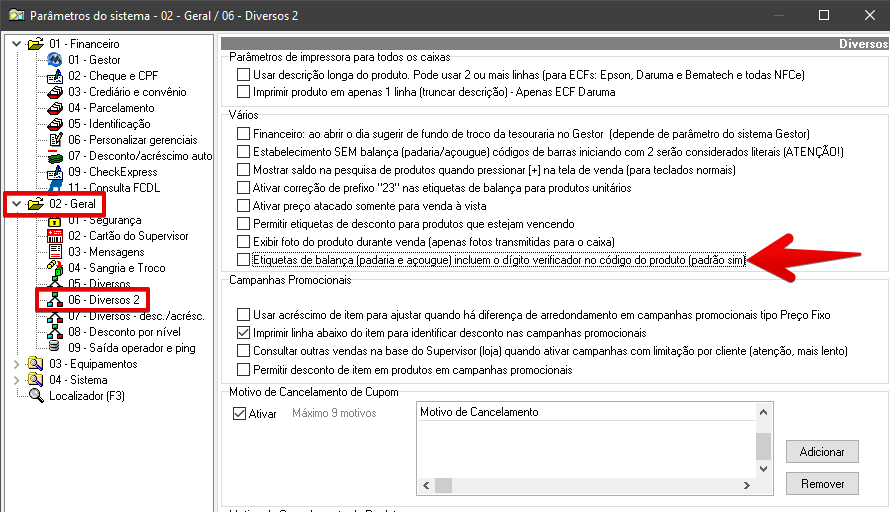Uncheck Imprimir linha abaixo do item checkbox
The image size is (890, 512).
click(244, 333)
